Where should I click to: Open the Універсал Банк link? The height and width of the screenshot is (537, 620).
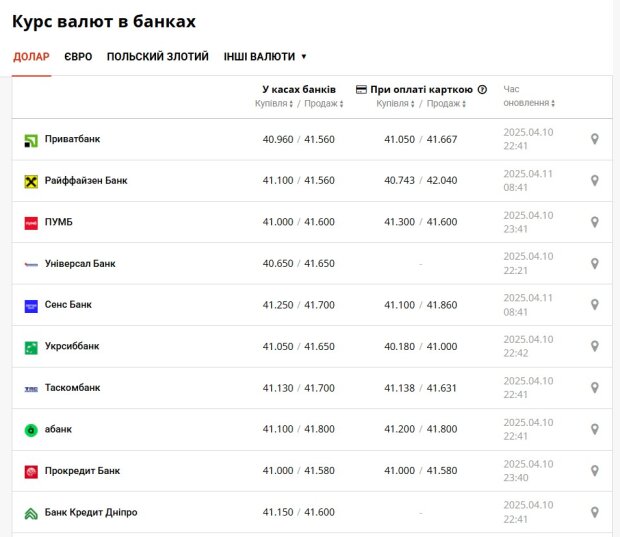click(x=80, y=263)
